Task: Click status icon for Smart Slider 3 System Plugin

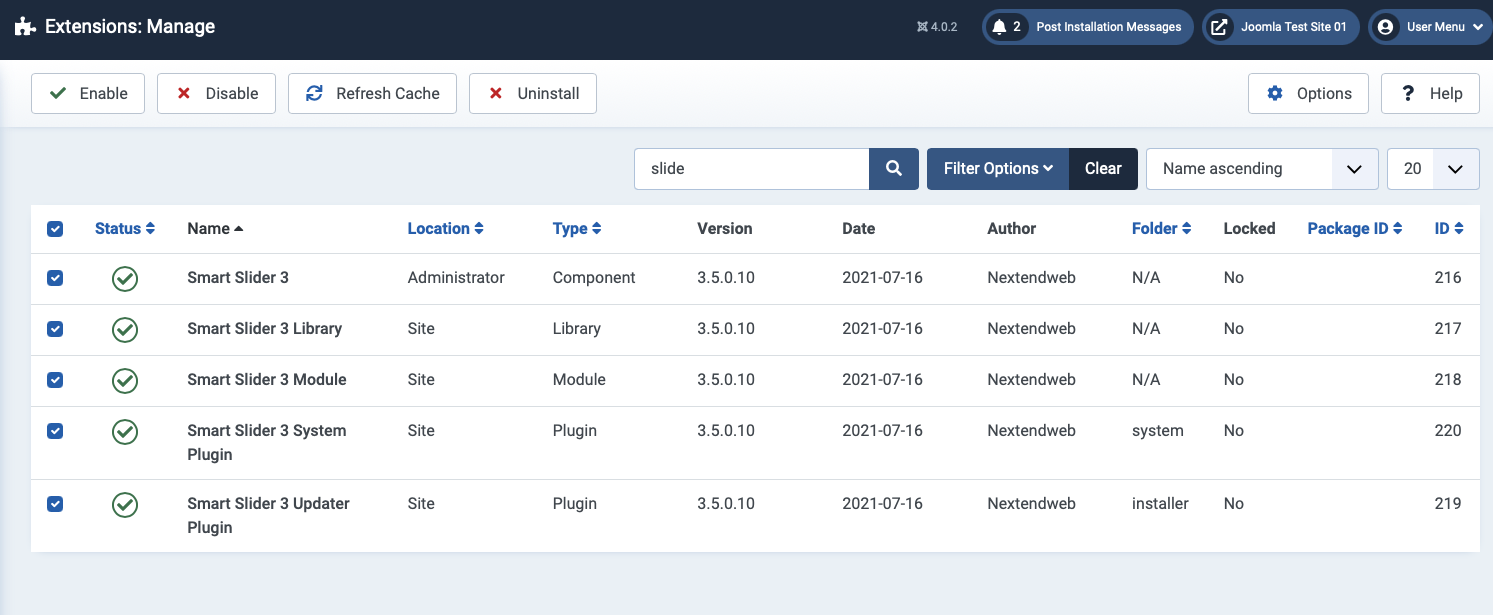Action: coord(125,431)
